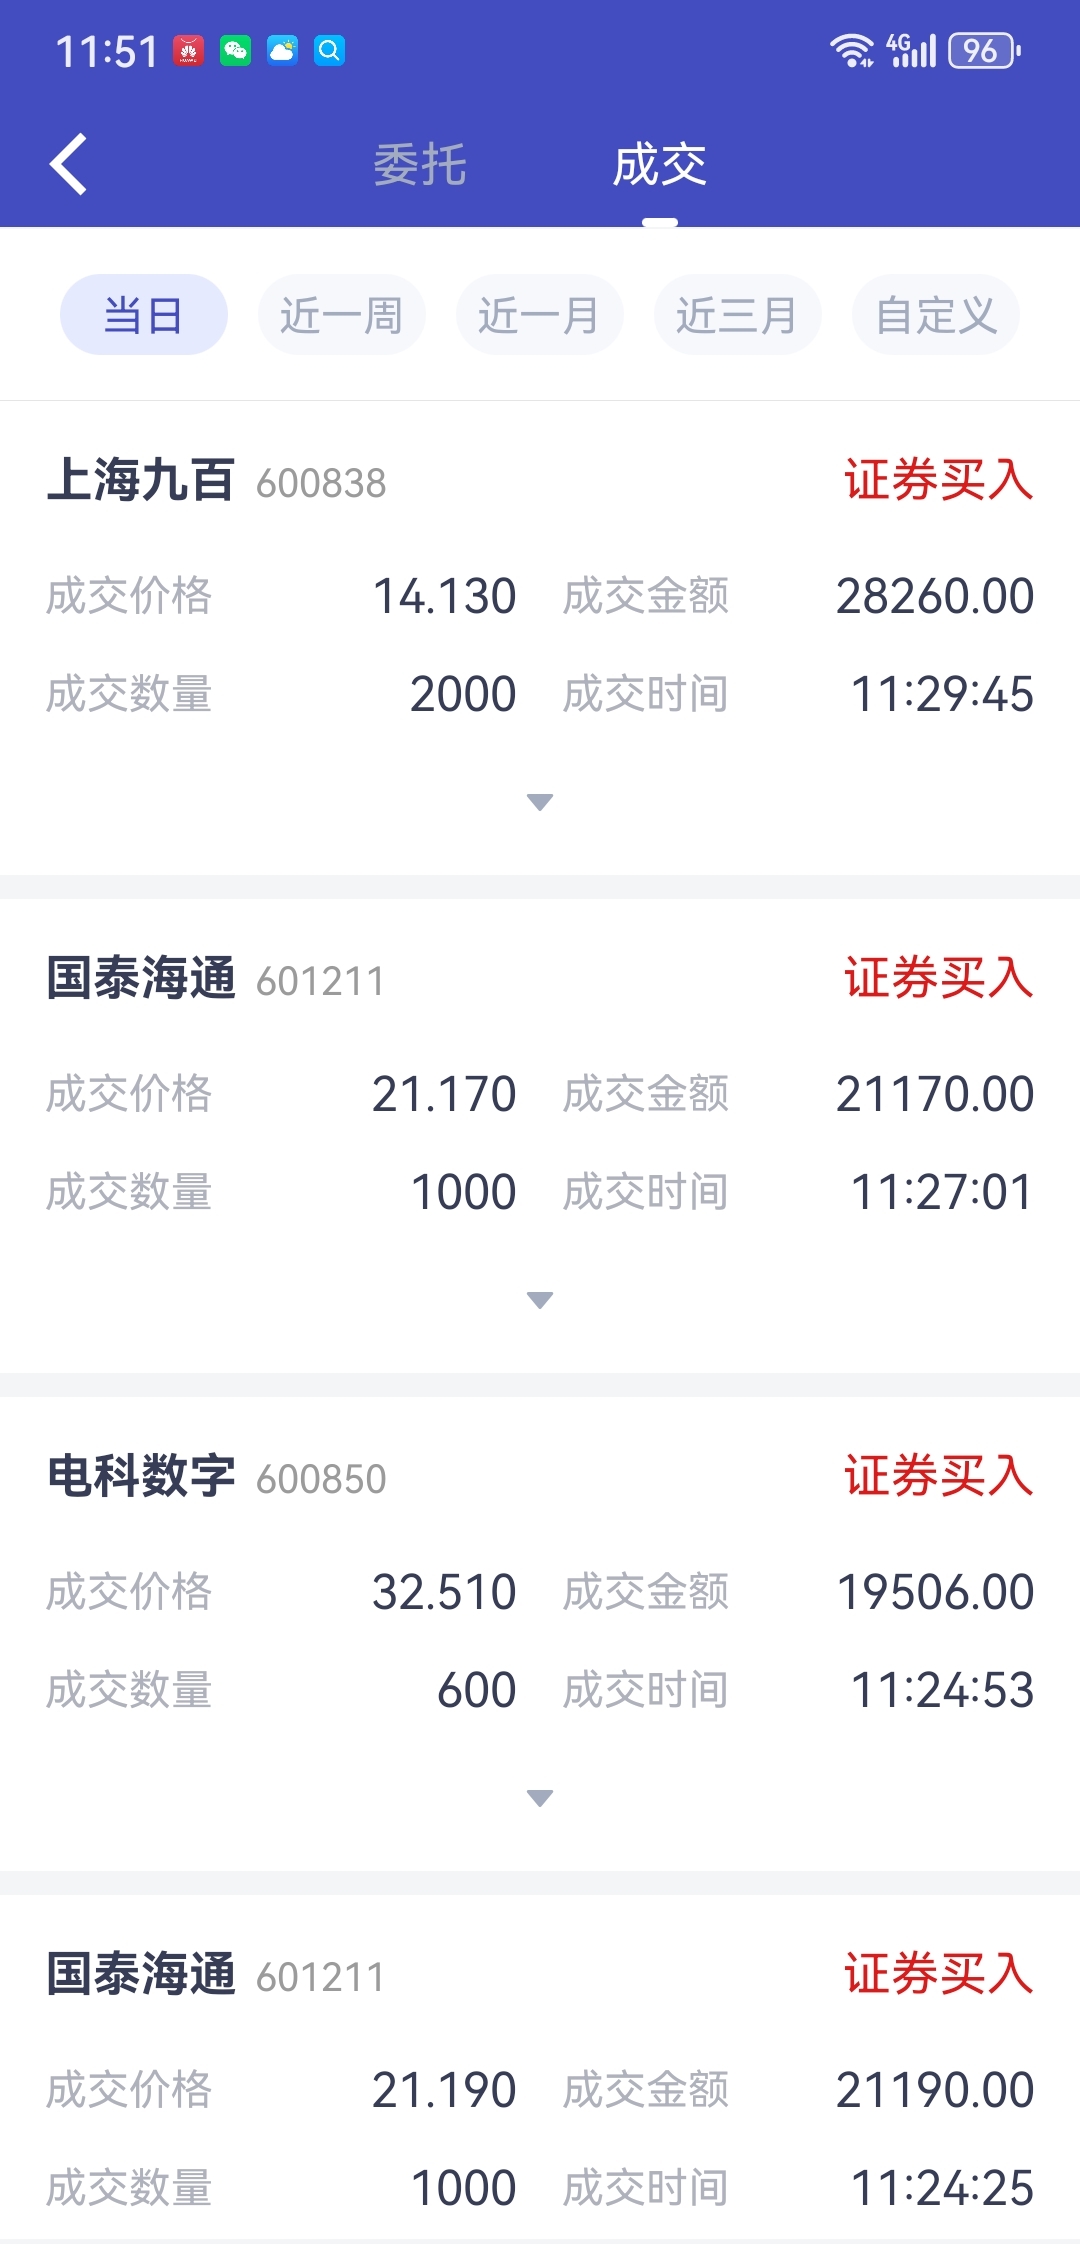1080x2244 pixels.
Task: Choose the 近三月 filter chip
Action: tap(738, 315)
